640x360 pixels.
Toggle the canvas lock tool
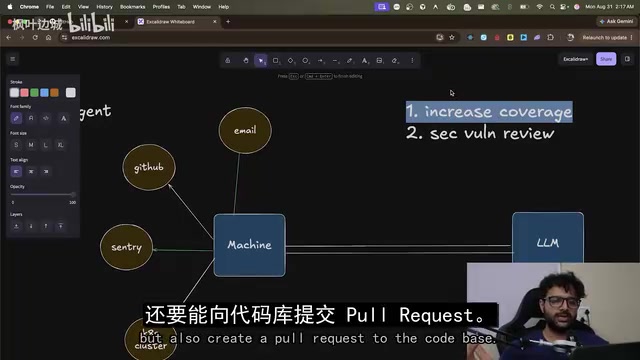point(228,60)
